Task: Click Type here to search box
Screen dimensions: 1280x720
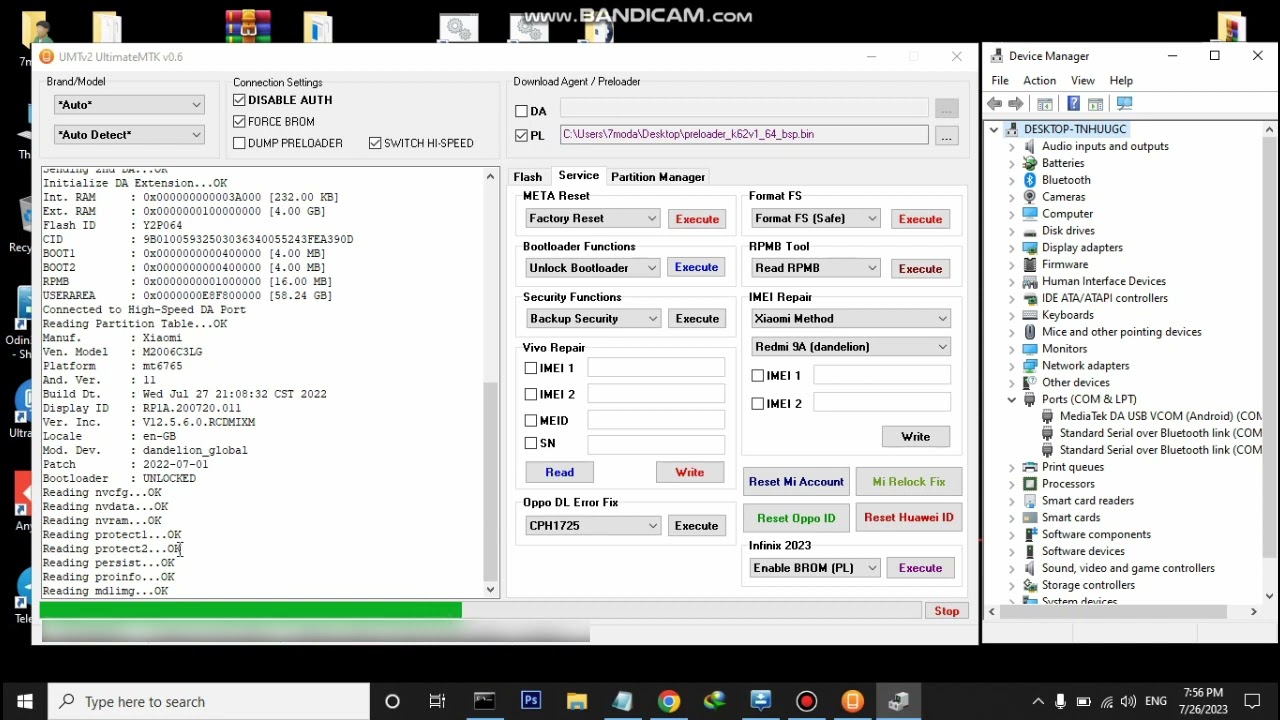Action: coord(209,702)
